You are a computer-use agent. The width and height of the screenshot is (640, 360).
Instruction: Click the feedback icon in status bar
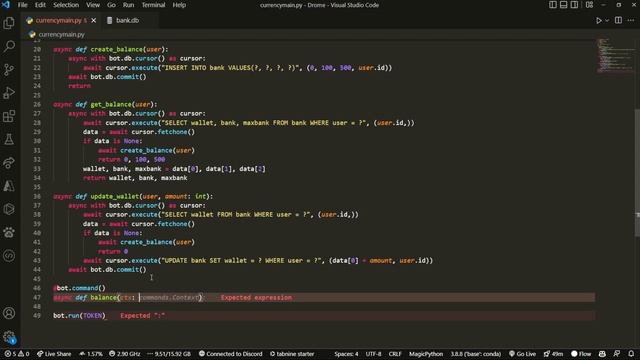(617, 354)
